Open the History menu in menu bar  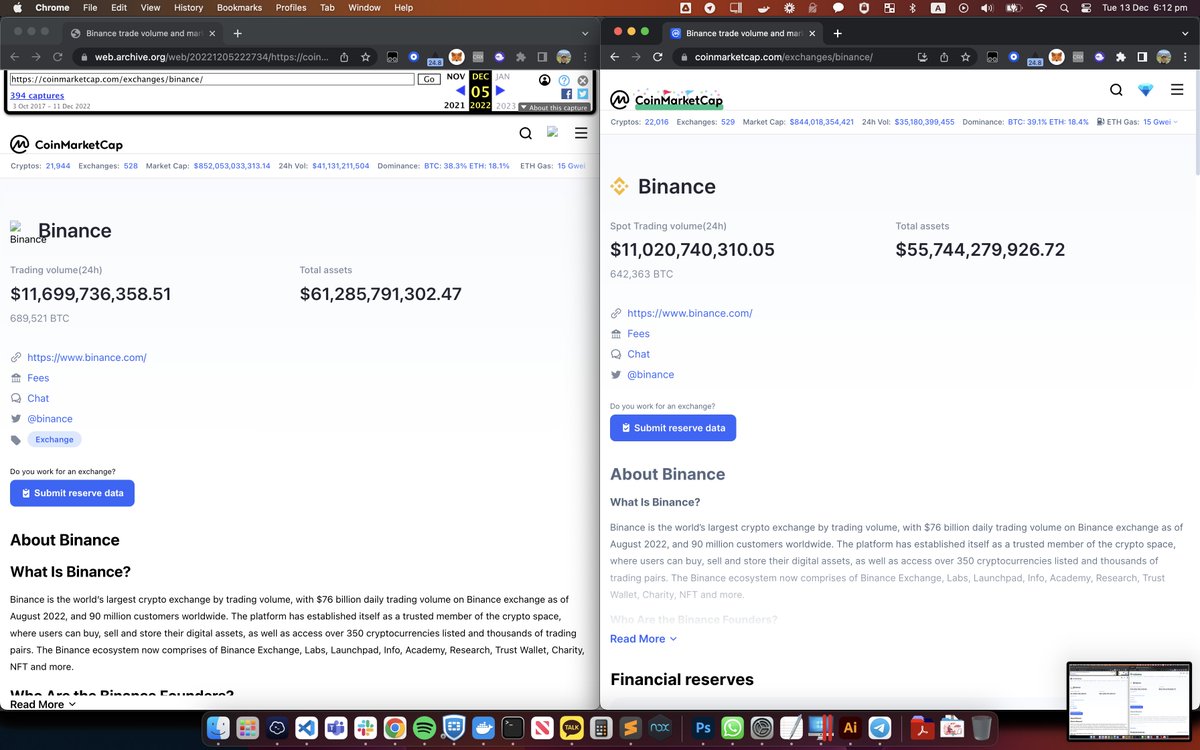[188, 8]
